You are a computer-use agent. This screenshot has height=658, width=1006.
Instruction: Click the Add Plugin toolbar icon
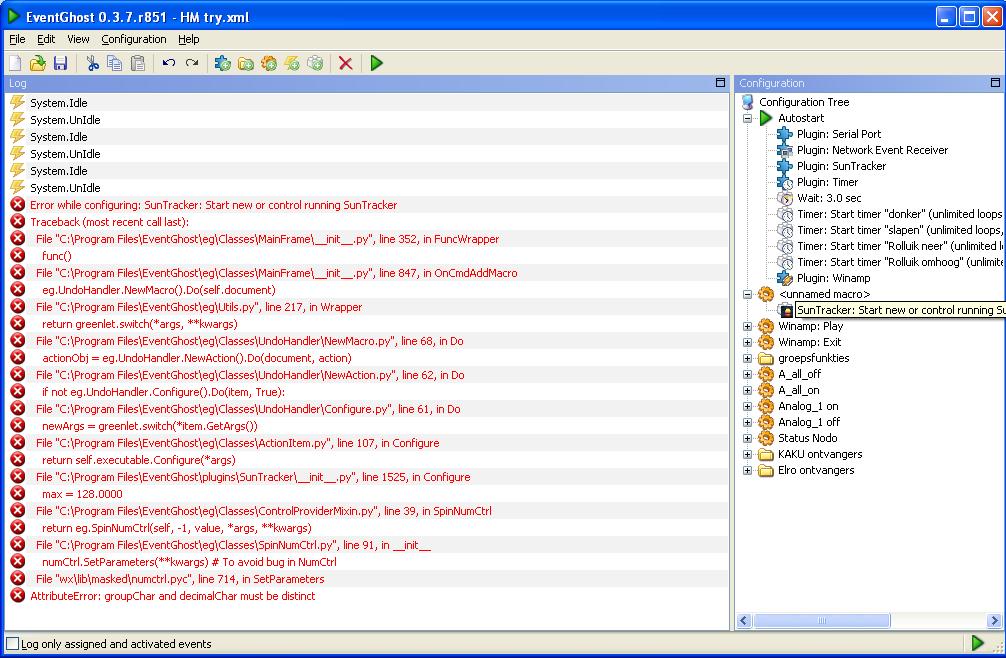point(223,63)
